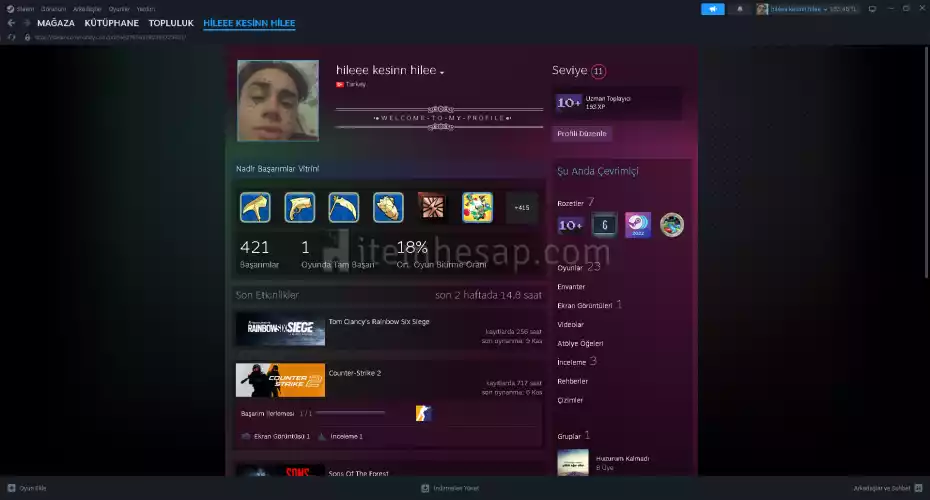Click the Steam 2022 badge icon
The width and height of the screenshot is (930, 500).
pyautogui.click(x=638, y=225)
